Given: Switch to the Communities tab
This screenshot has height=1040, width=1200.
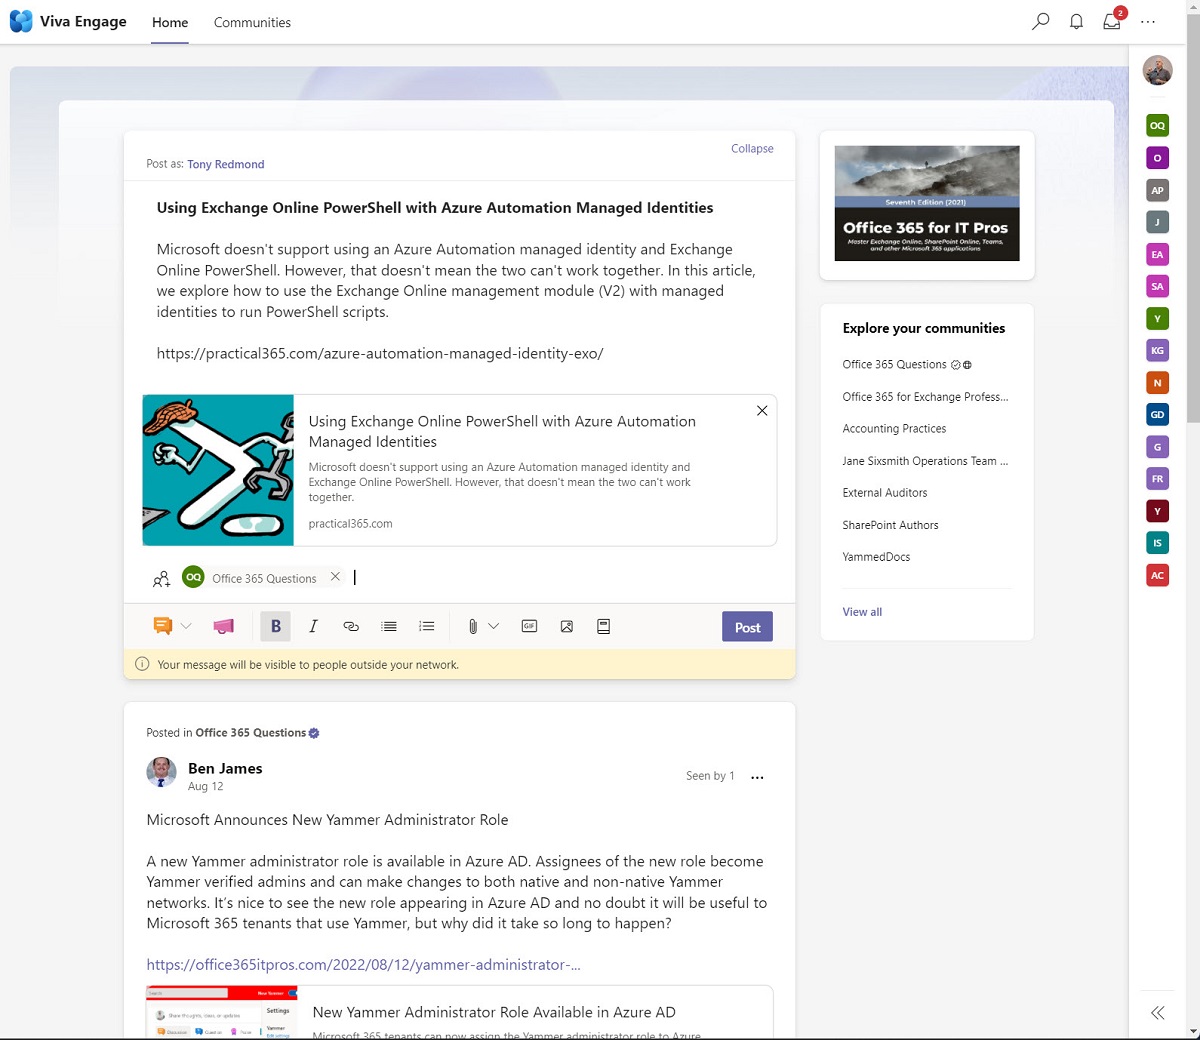Looking at the screenshot, I should coord(252,22).
